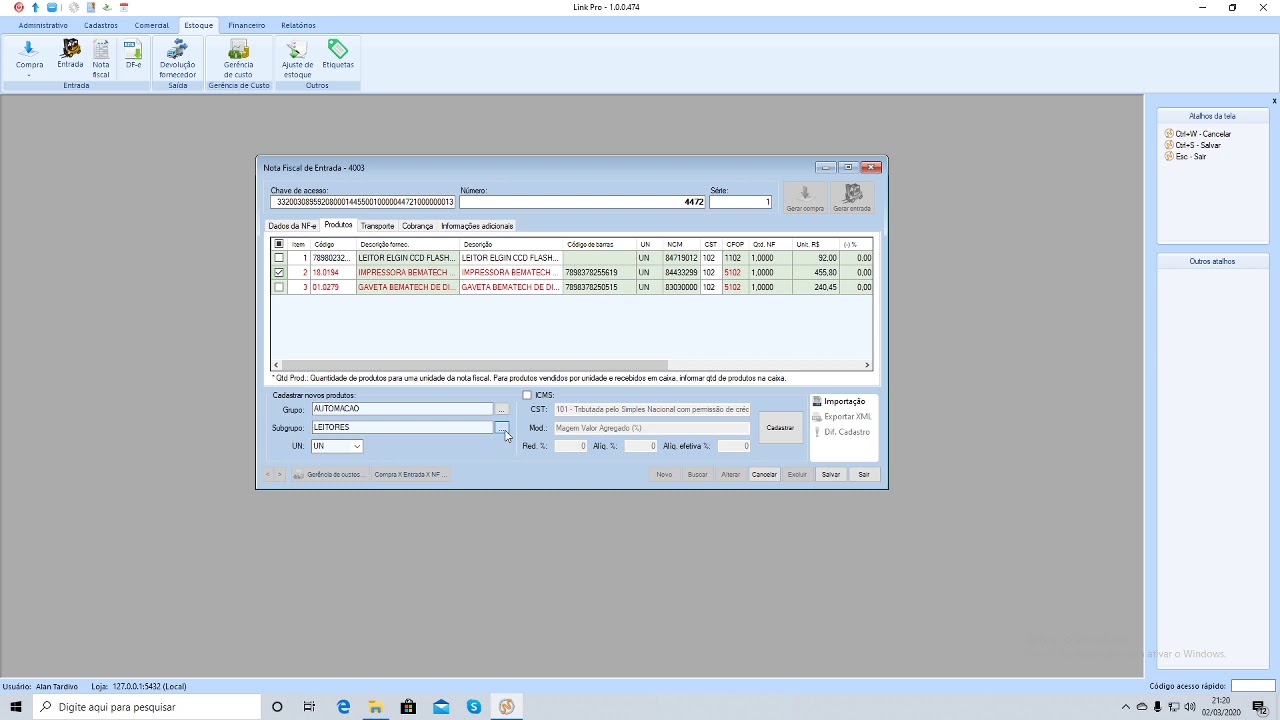Open the DF-e ribbon button

[133, 54]
